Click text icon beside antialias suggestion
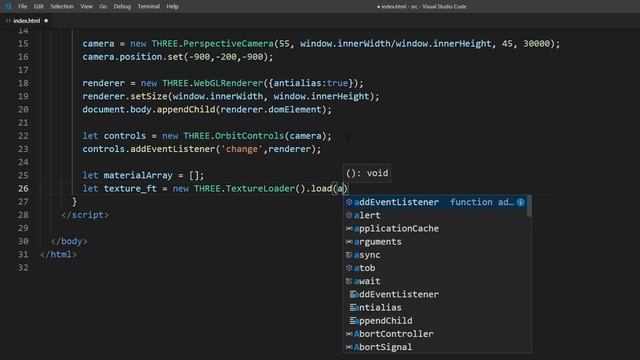The height and width of the screenshot is (360, 640). click(353, 307)
